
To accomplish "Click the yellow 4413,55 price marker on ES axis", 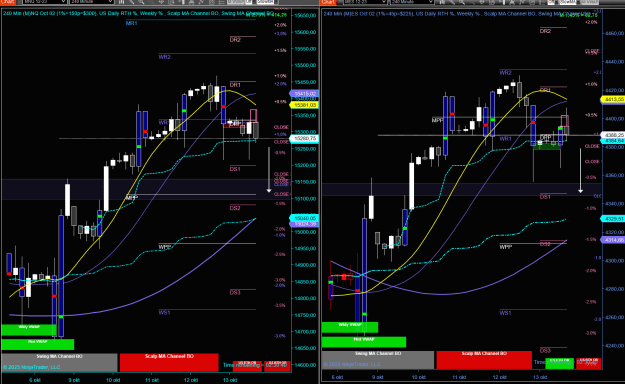I will click(x=613, y=99).
